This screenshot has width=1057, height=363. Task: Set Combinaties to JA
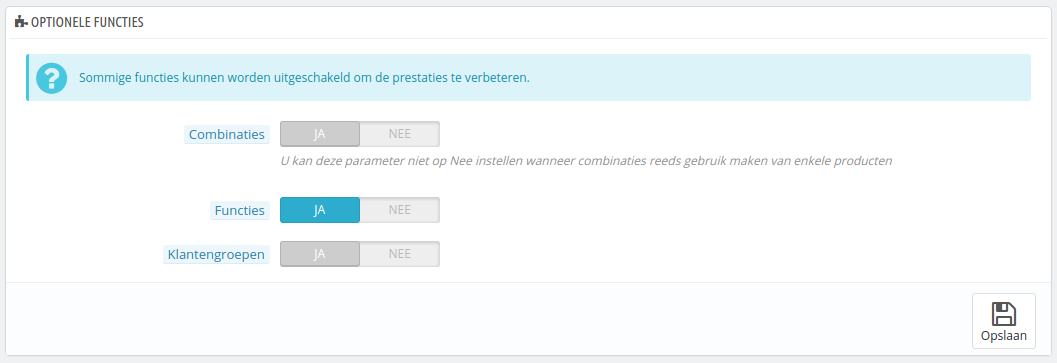click(x=320, y=134)
